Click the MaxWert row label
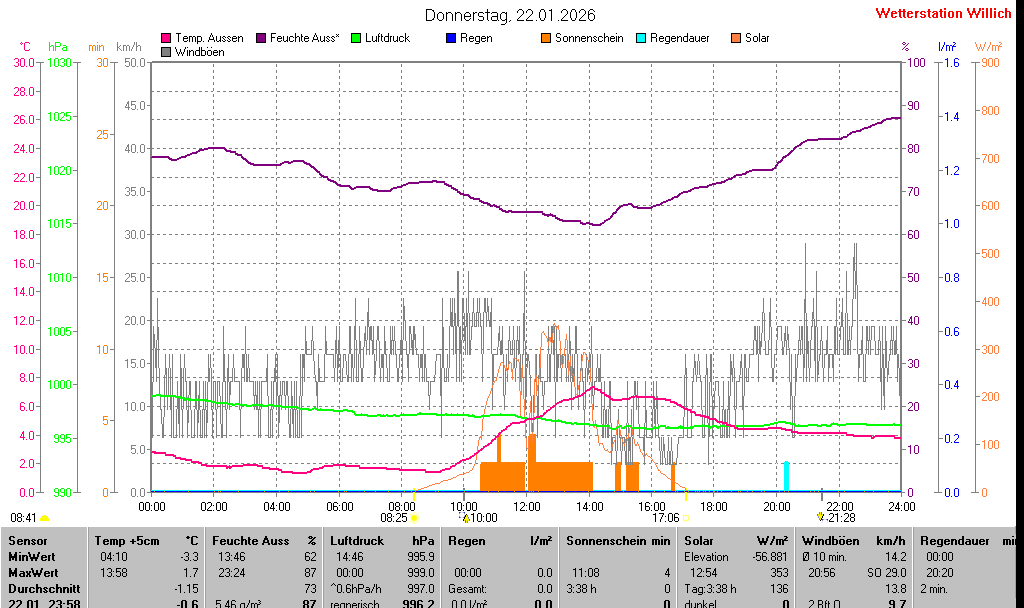The height and width of the screenshot is (608, 1024). point(33,572)
